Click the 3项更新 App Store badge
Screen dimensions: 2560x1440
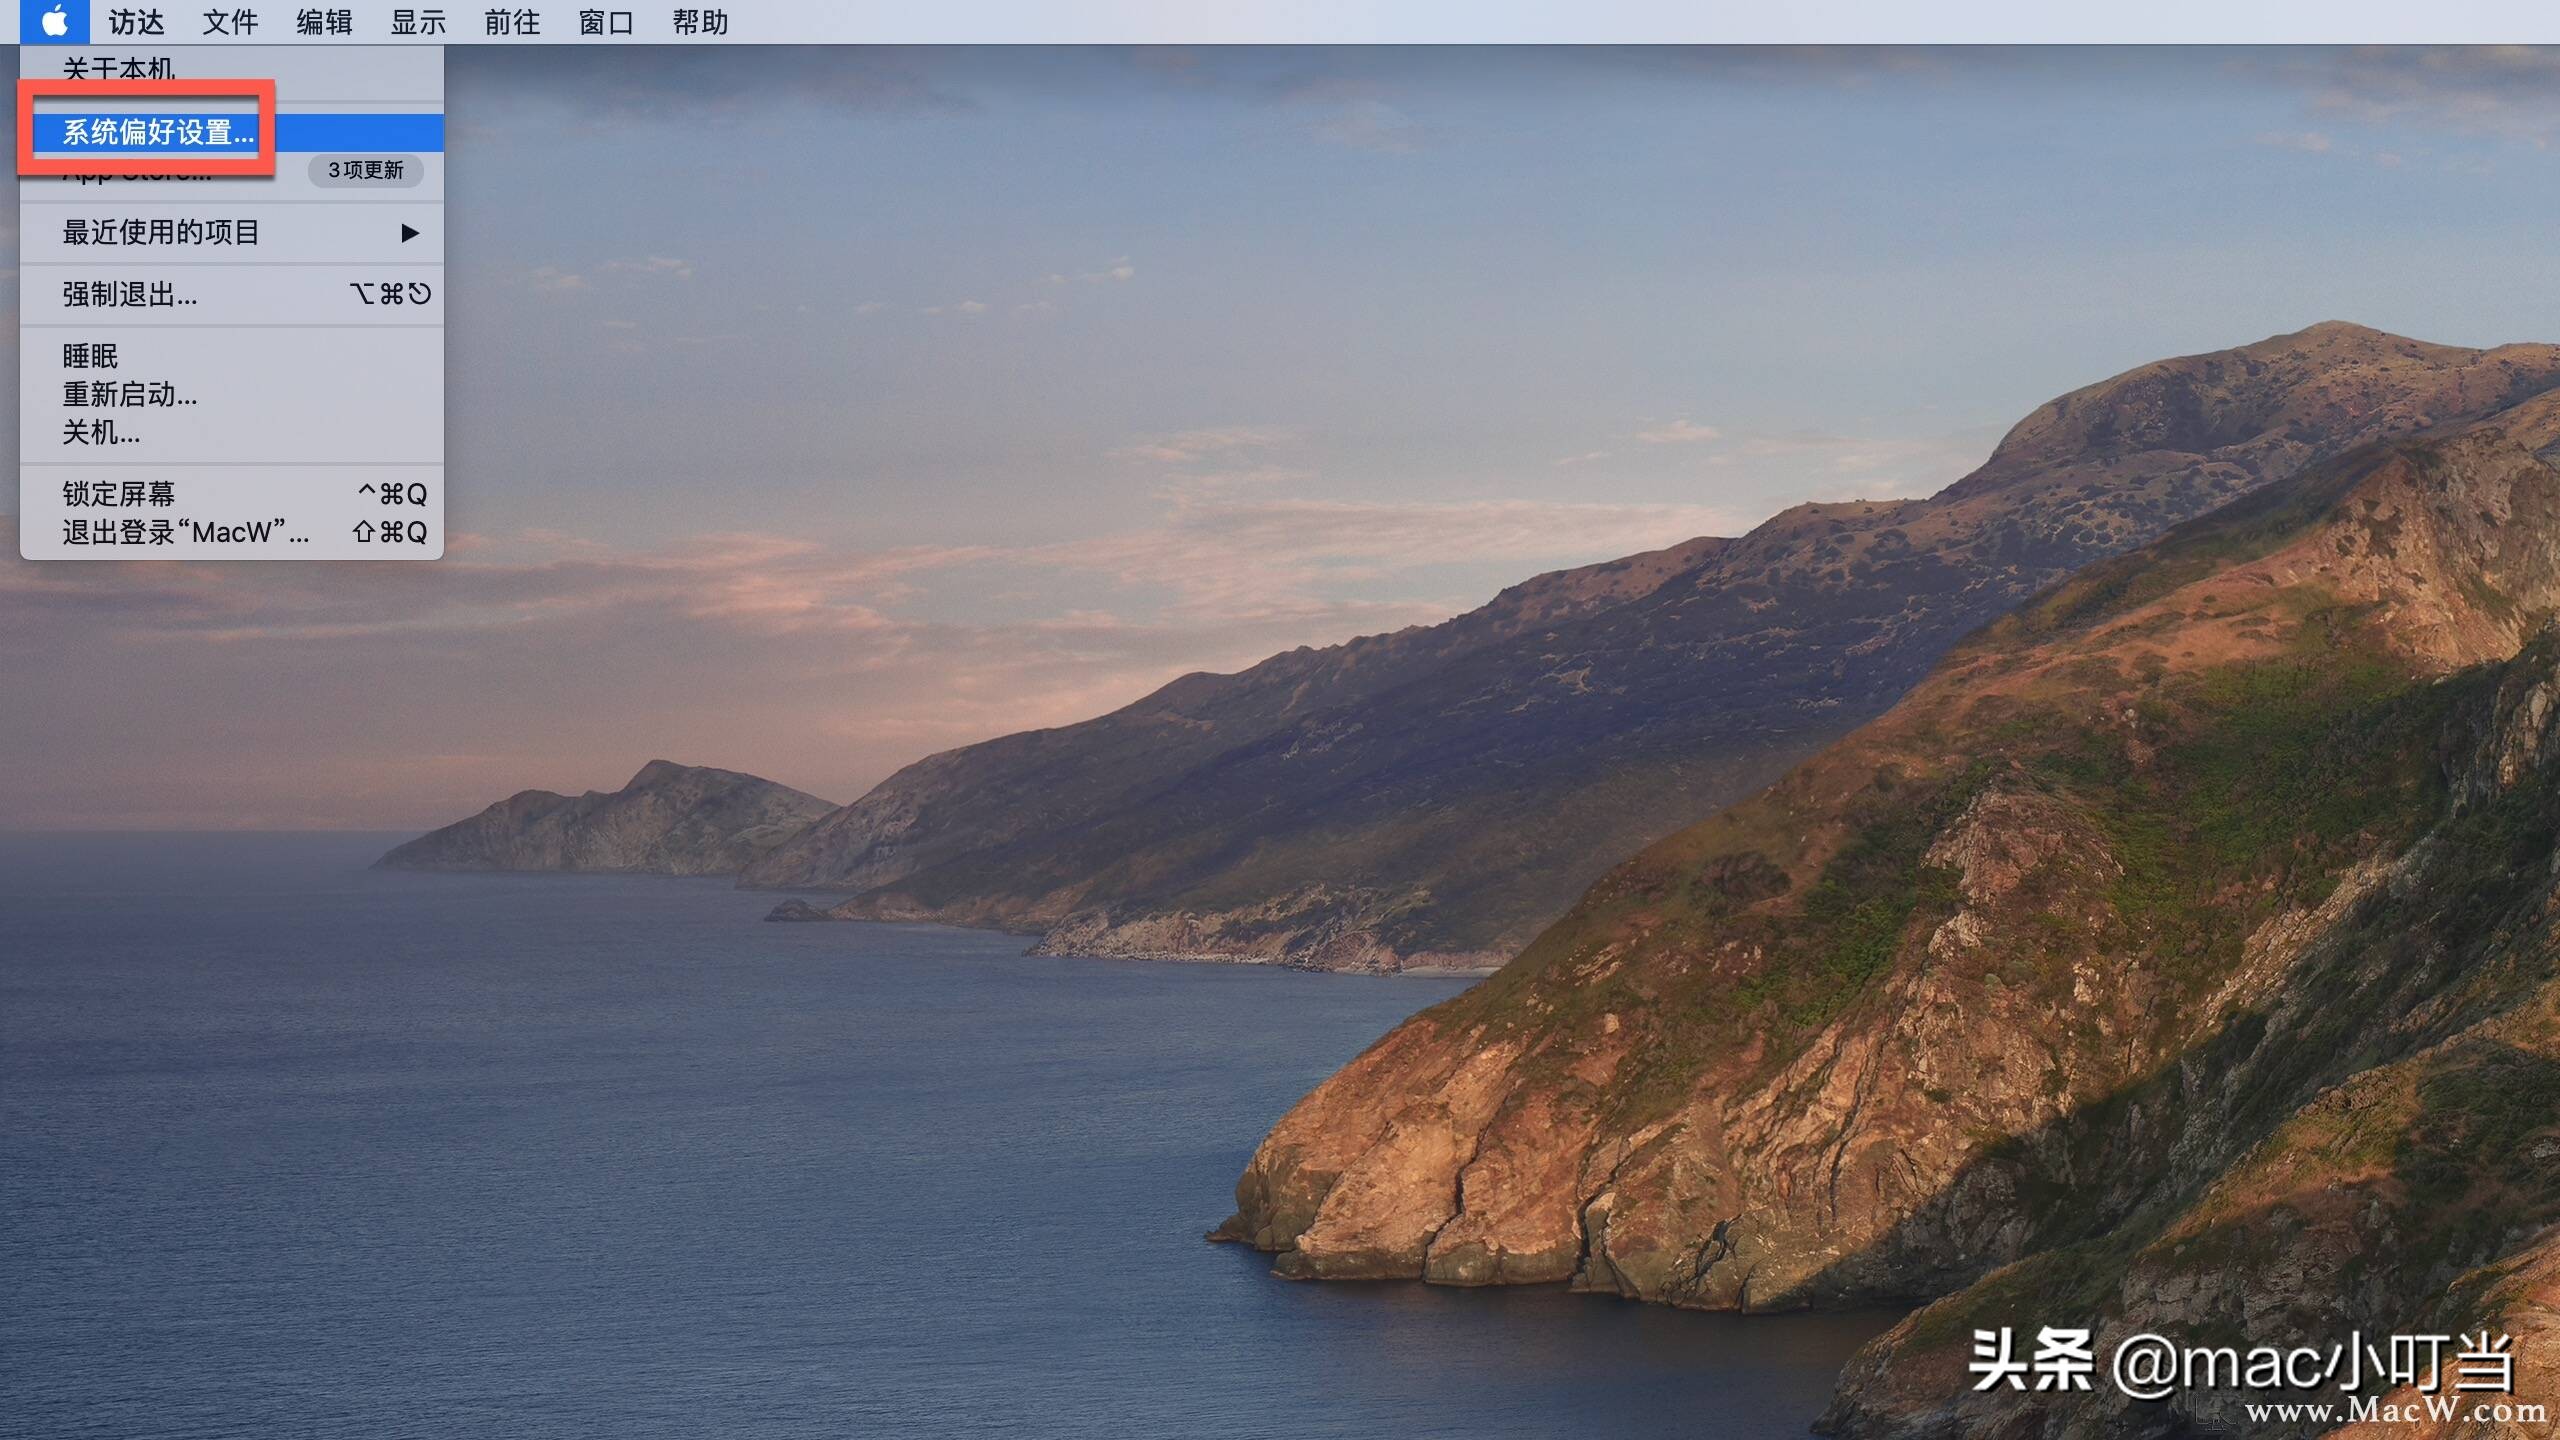tap(366, 170)
